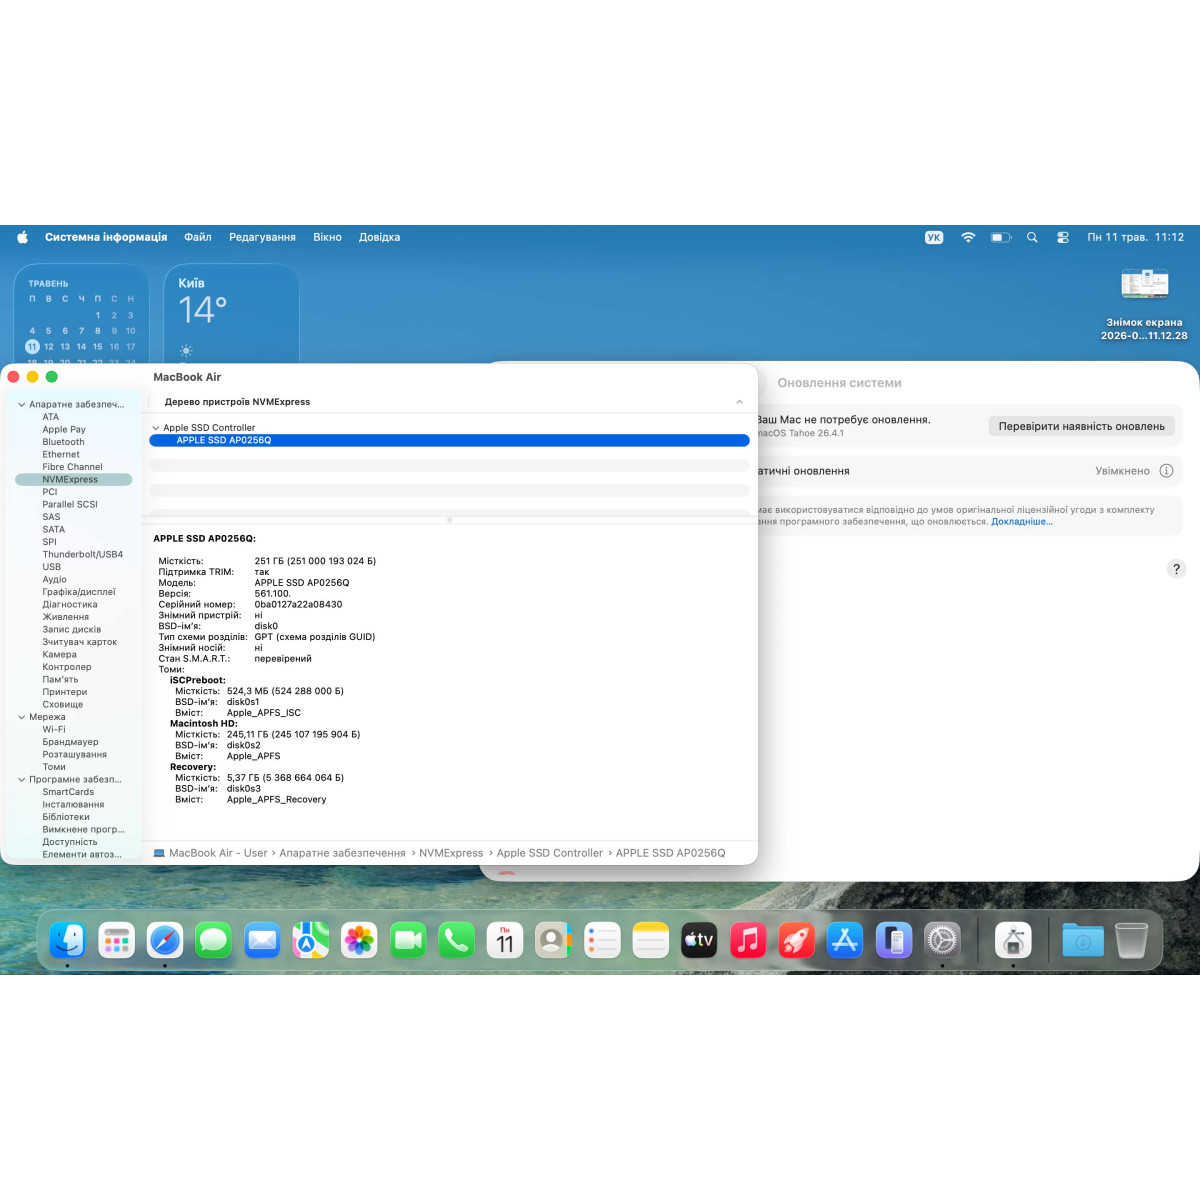This screenshot has height=1200, width=1200.
Task: Open Maps app in Dock
Action: tap(310, 940)
